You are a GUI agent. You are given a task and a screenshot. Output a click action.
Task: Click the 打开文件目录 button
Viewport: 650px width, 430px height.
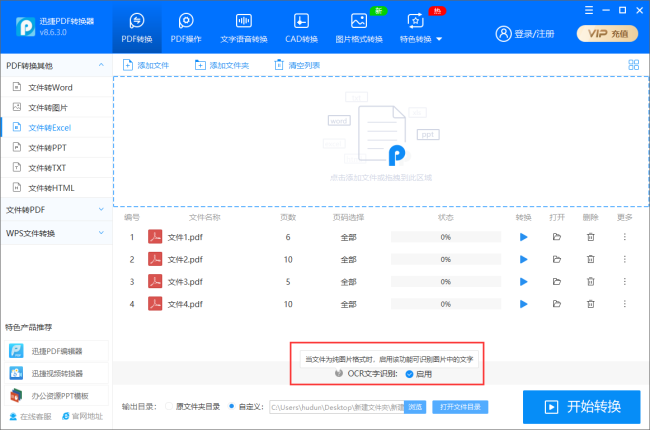[460, 407]
